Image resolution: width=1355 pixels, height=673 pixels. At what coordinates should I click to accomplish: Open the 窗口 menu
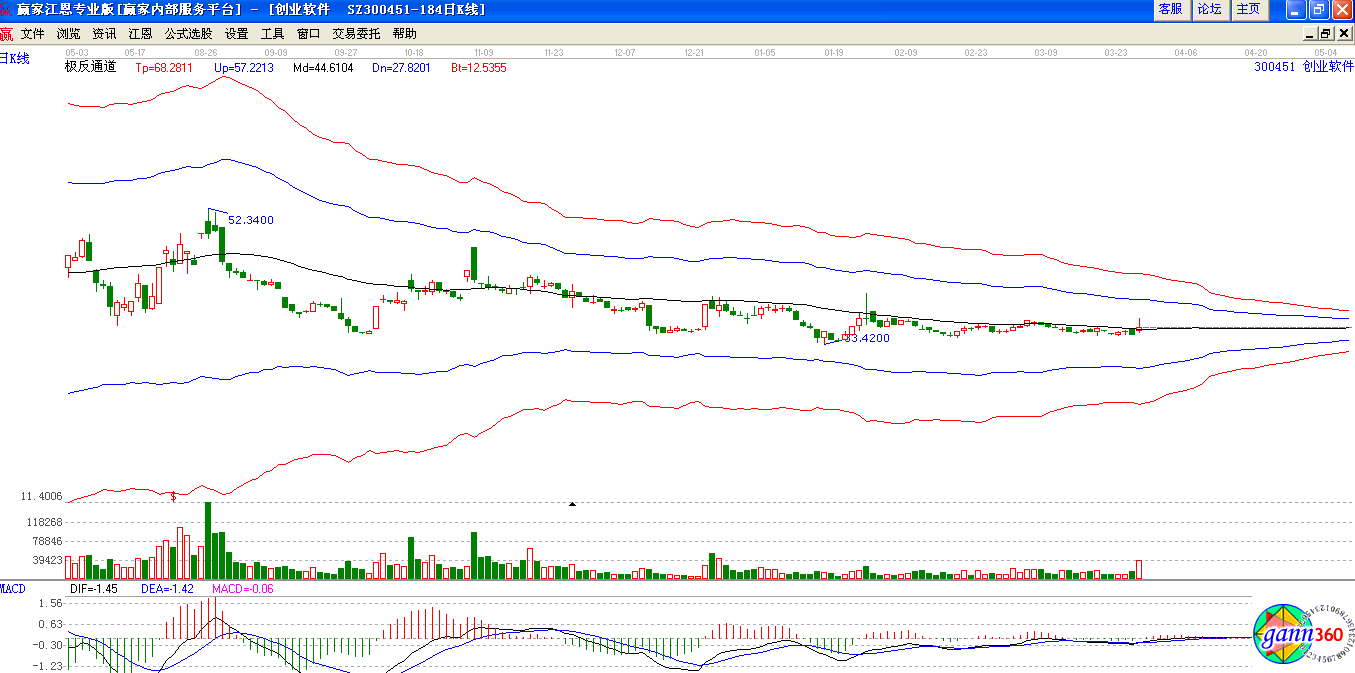click(x=309, y=33)
